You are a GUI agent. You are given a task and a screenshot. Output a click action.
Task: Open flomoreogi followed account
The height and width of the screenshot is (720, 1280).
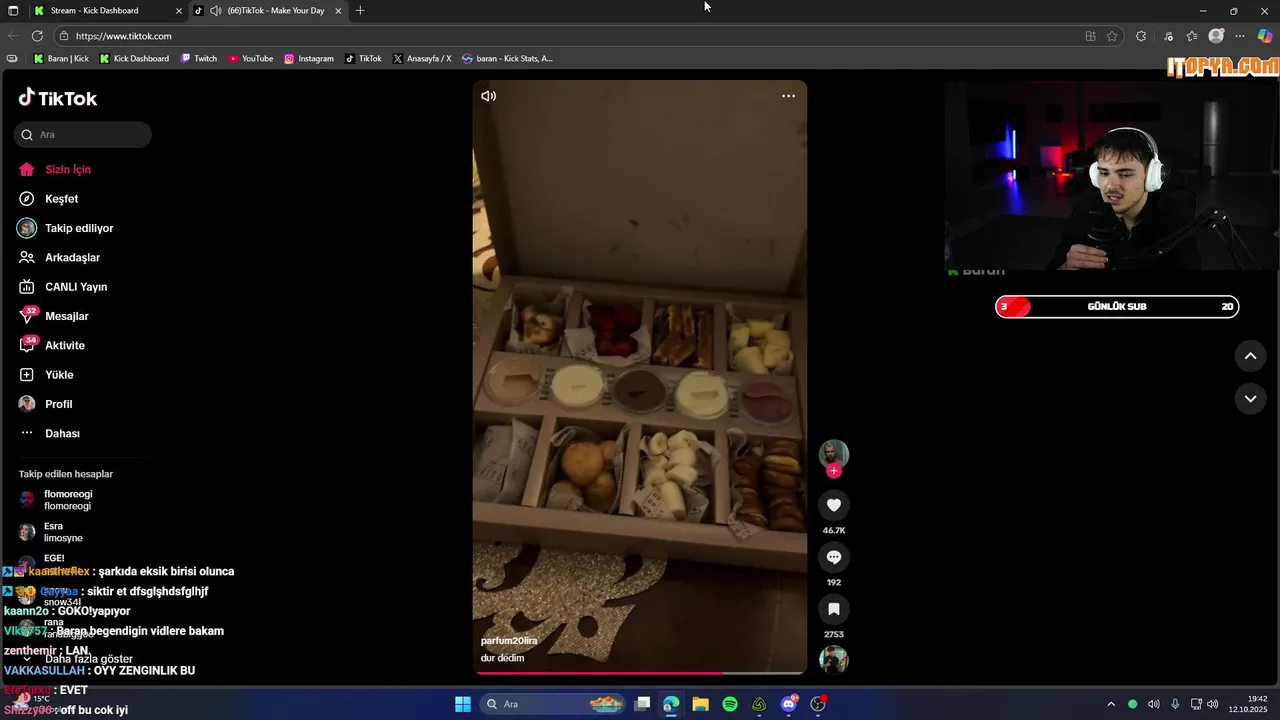coord(56,500)
